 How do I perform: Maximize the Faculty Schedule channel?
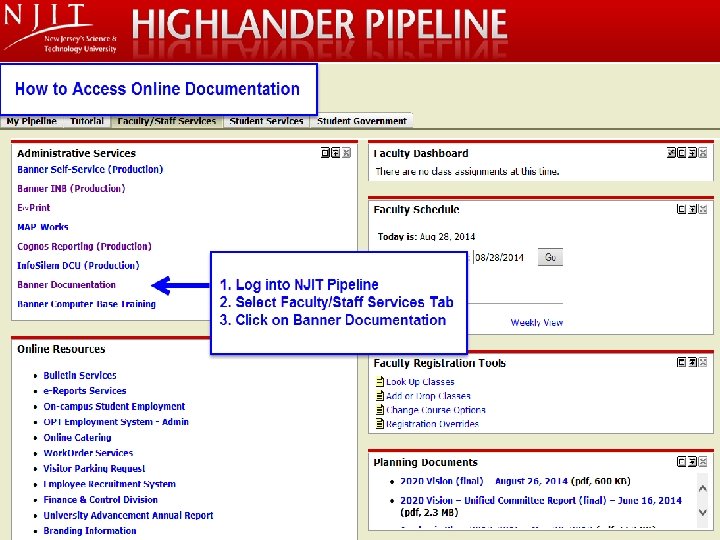(x=681, y=209)
